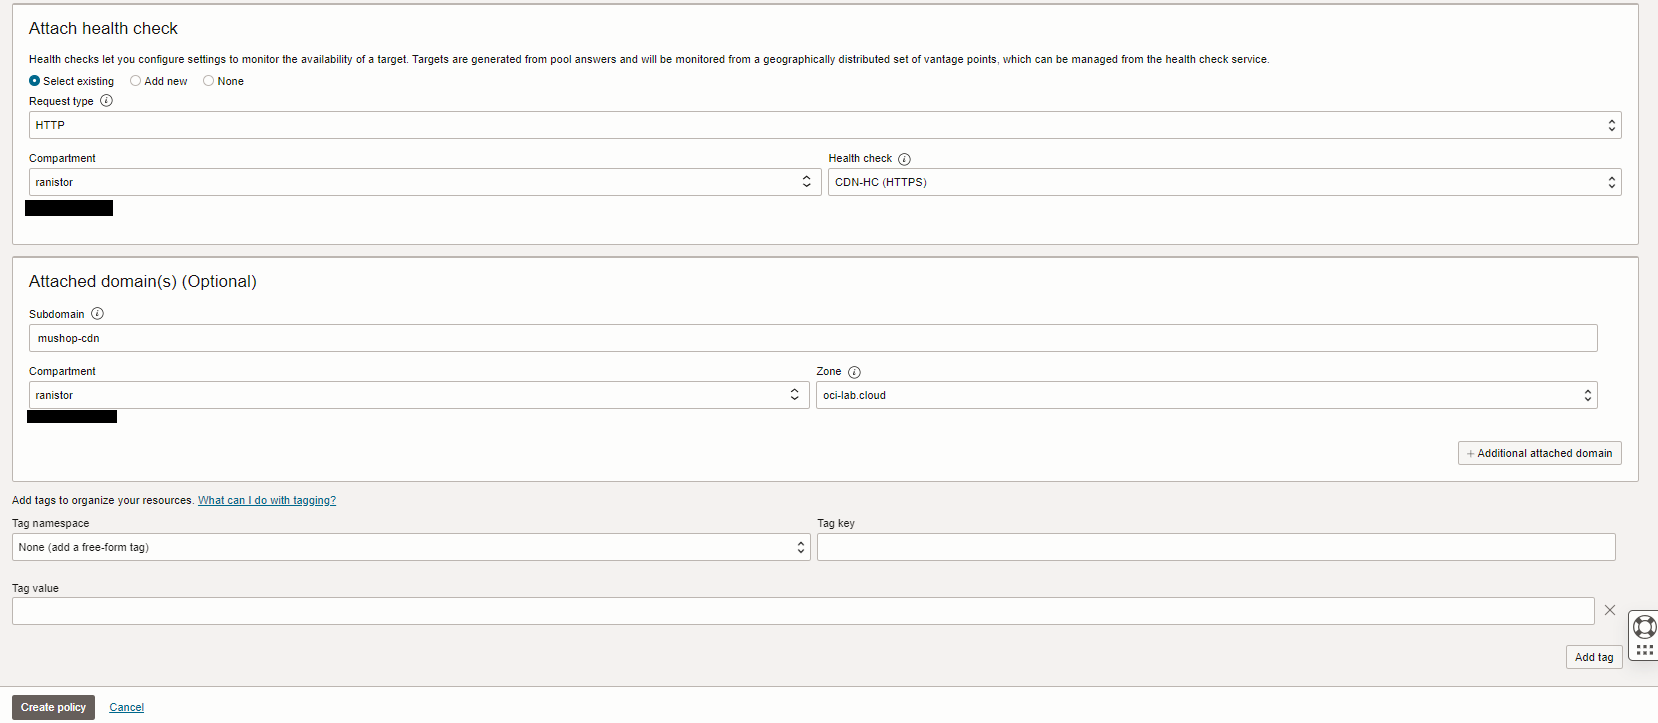The image size is (1658, 723).
Task: Remove the tag row with X icon
Action: point(1609,610)
